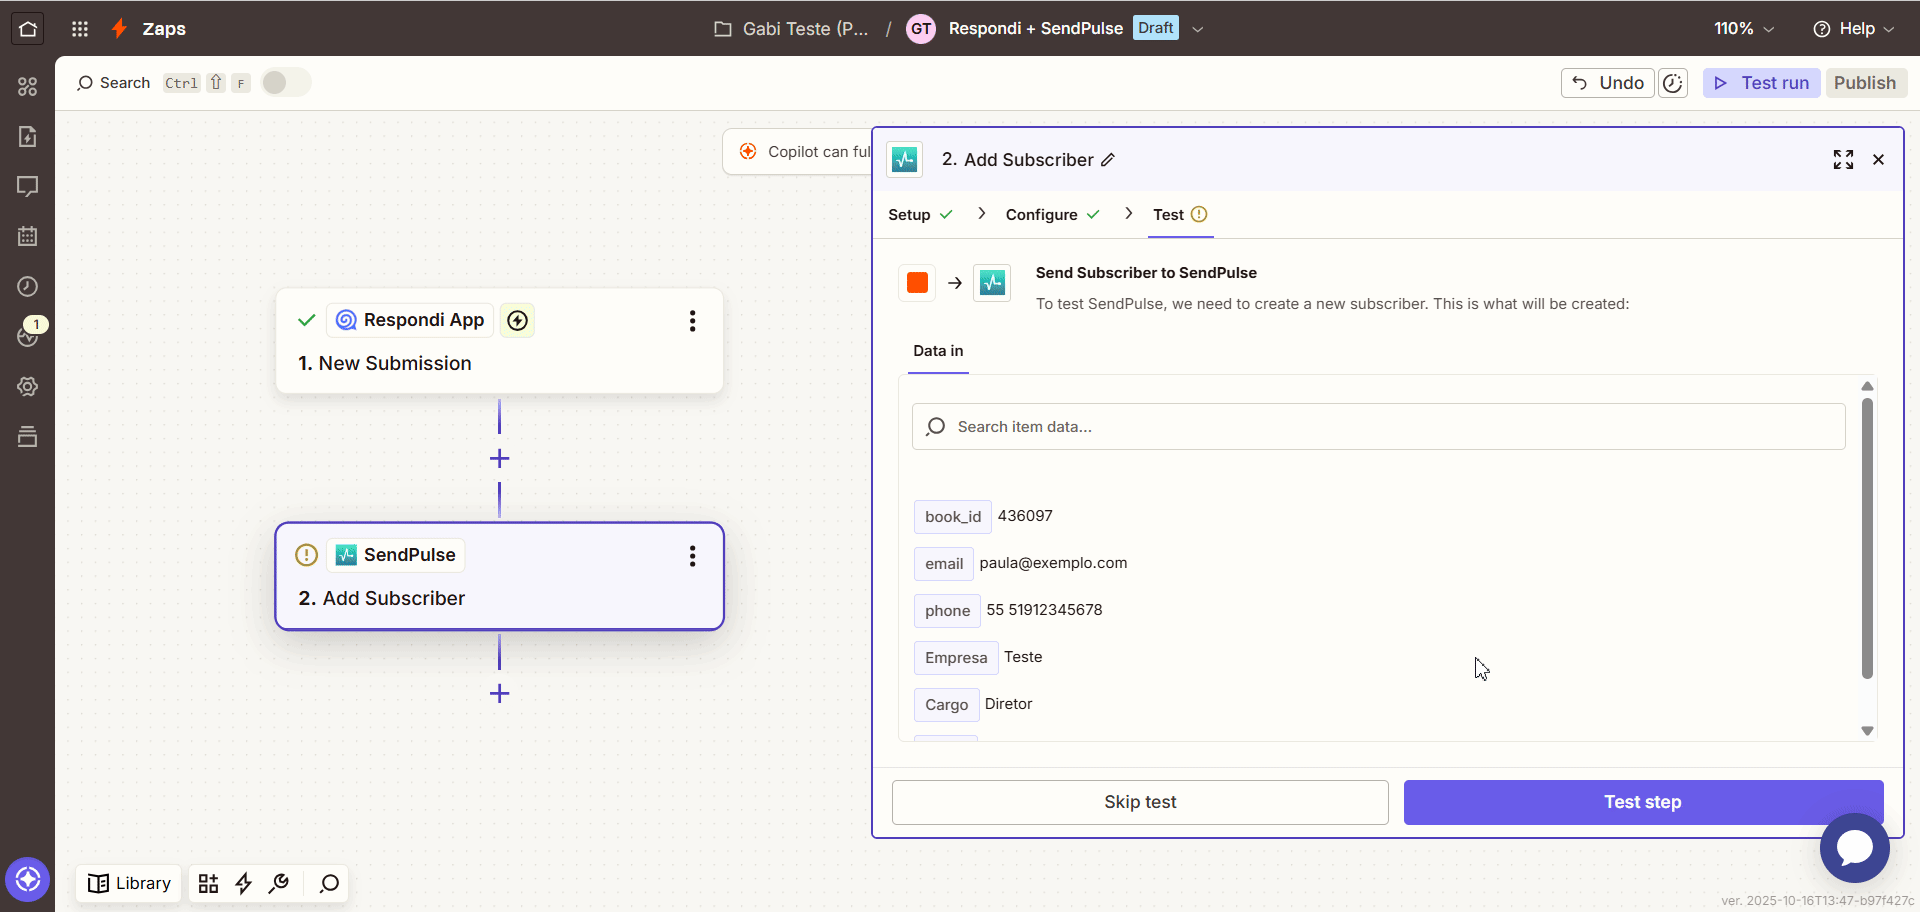Click the Empresa field label
The height and width of the screenshot is (912, 1920).
pos(956,658)
